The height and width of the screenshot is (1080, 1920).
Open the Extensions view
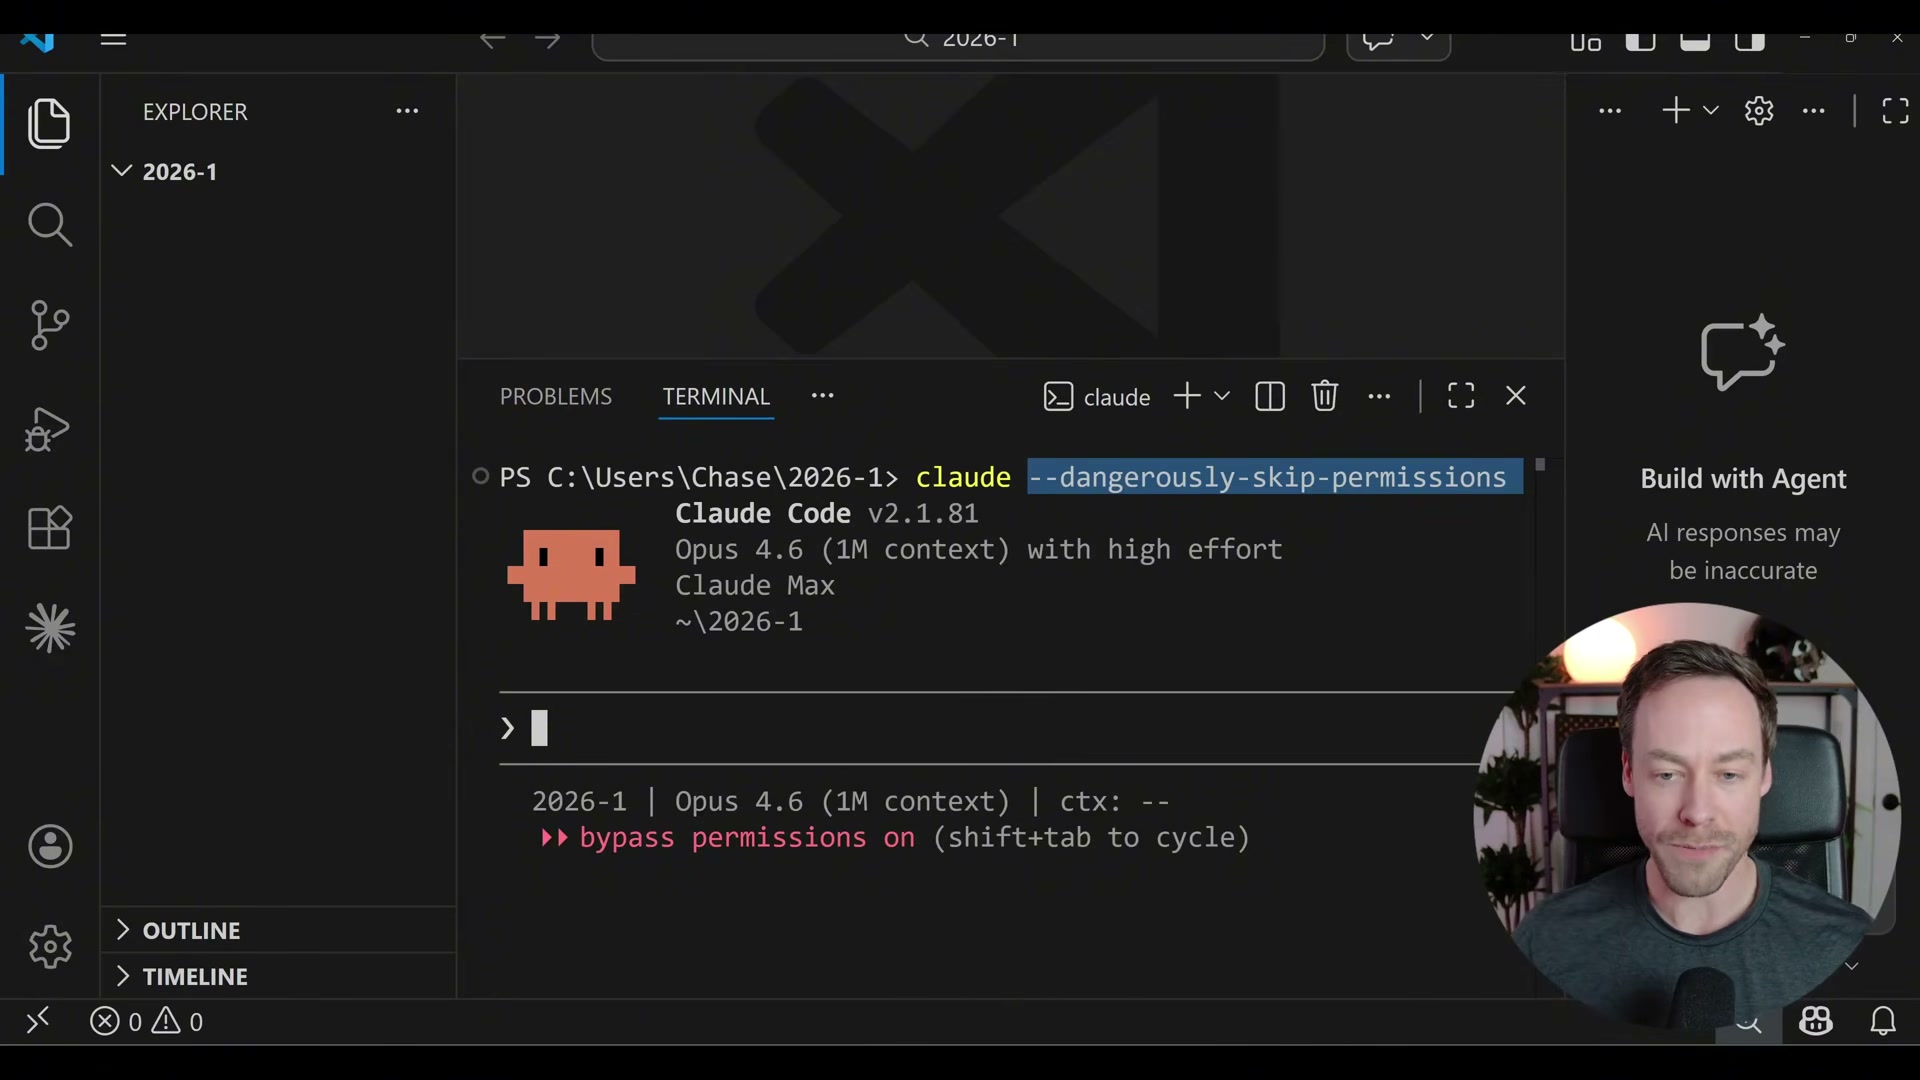pos(49,527)
